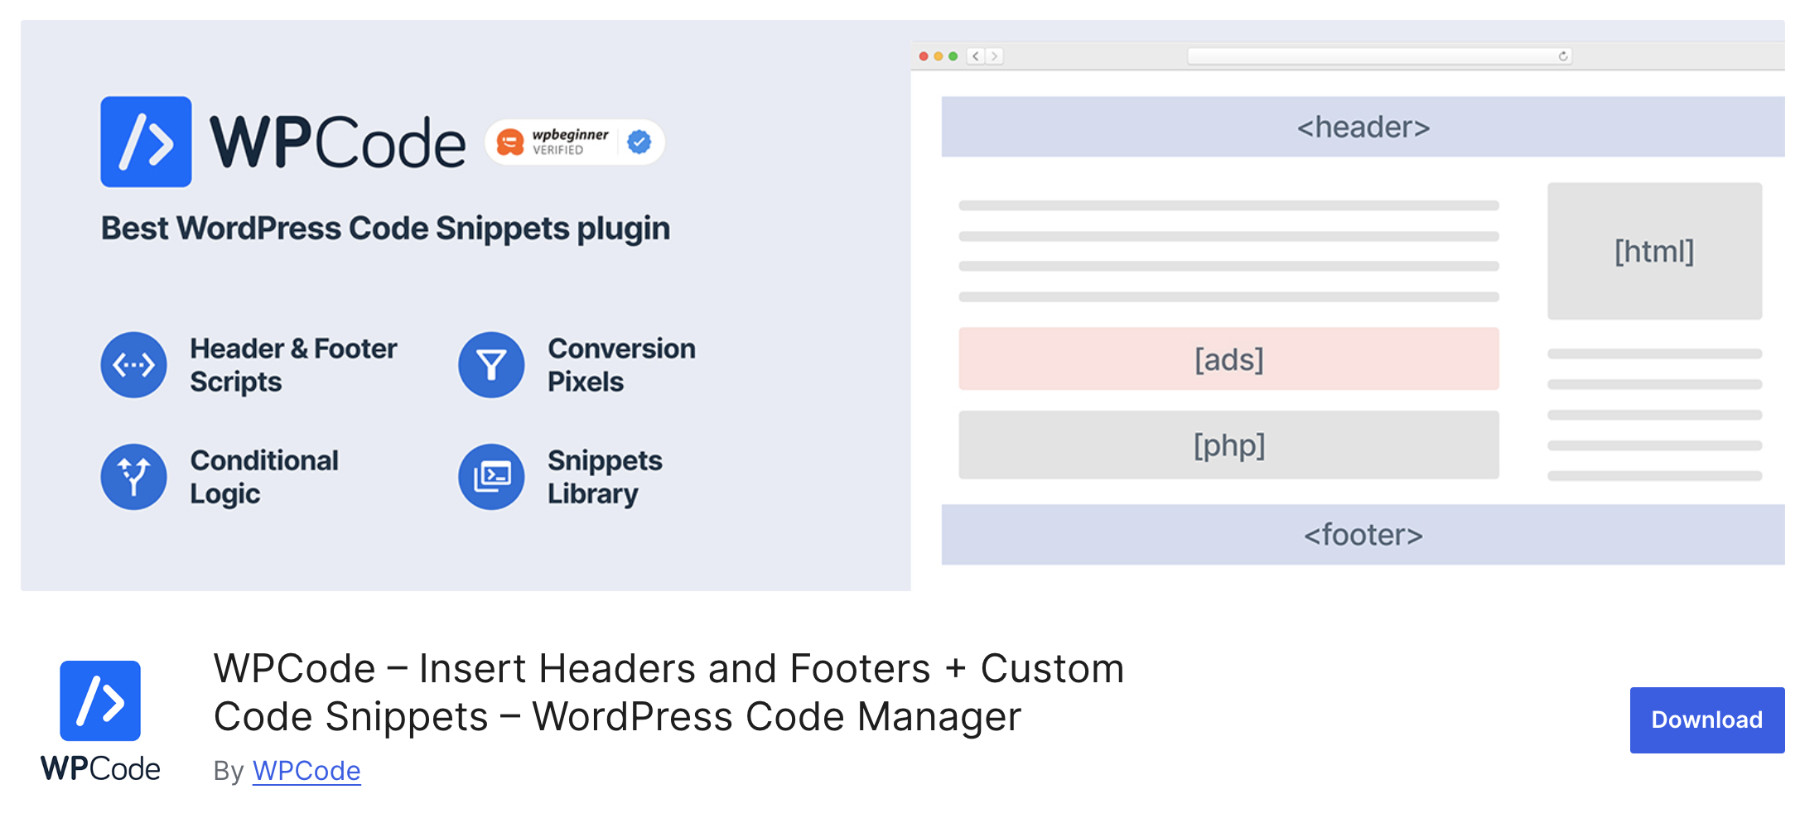1800x823 pixels.
Task: Open the WPCode author link
Action: click(x=306, y=771)
